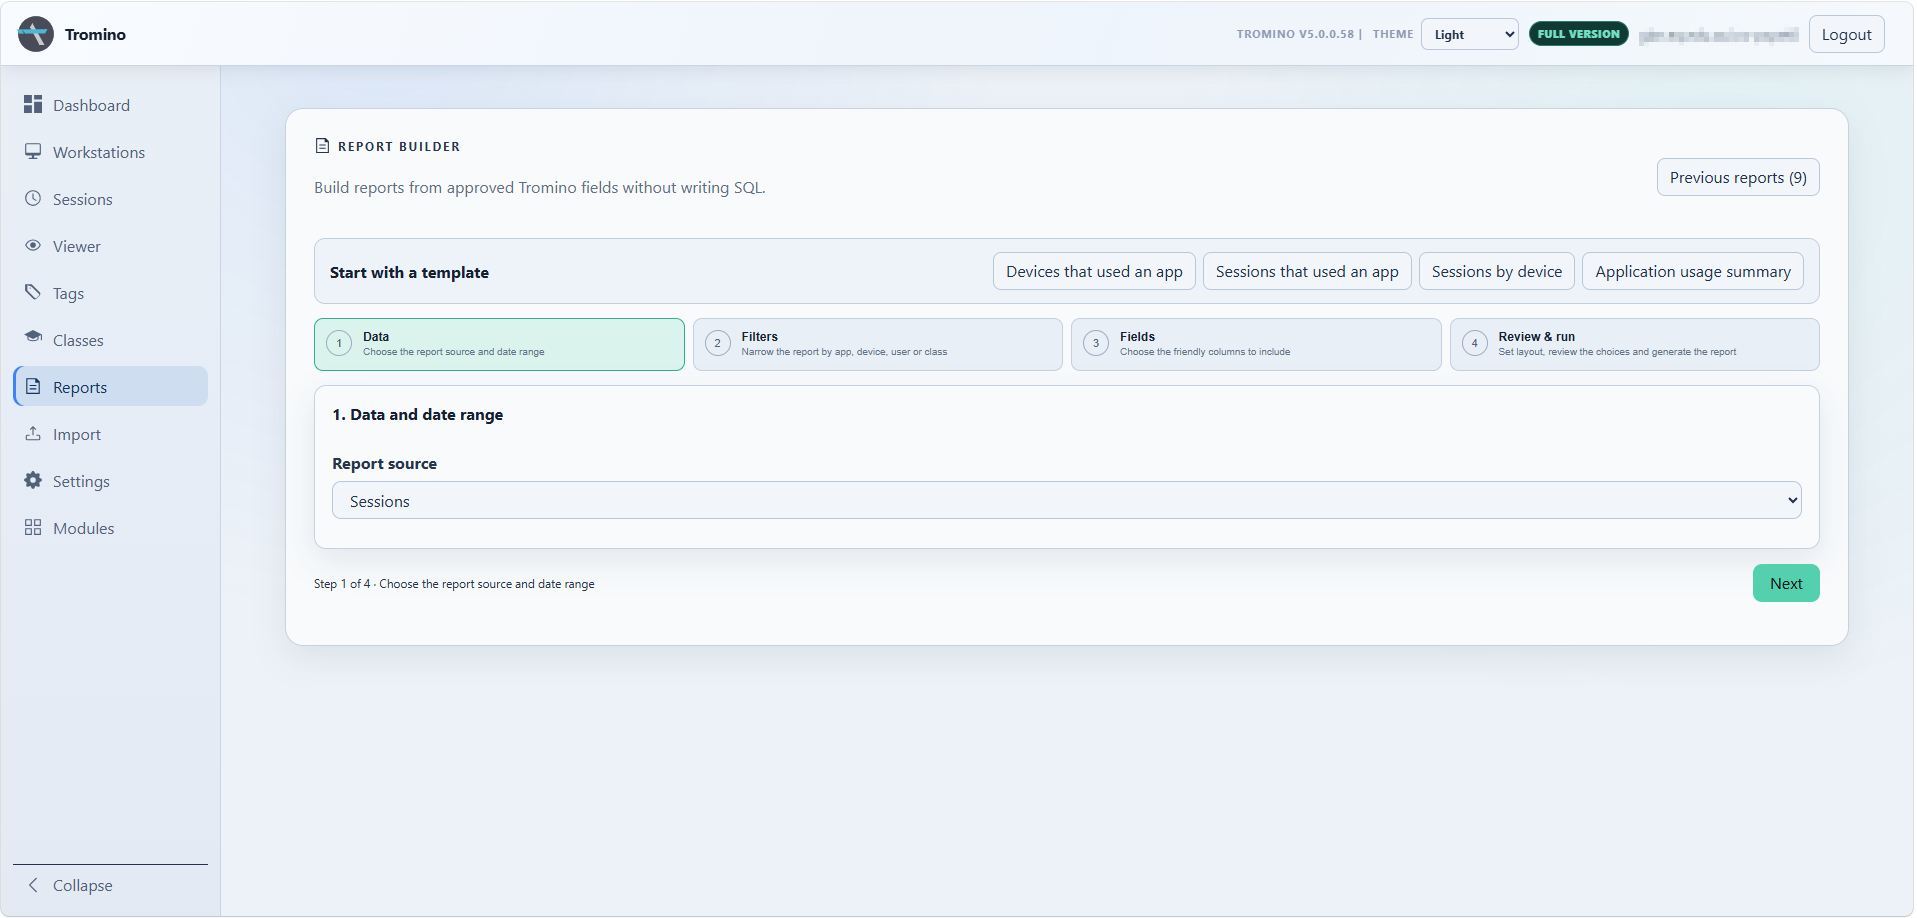Open Modules from the sidebar
The height and width of the screenshot is (918, 1917).
click(x=110, y=528)
